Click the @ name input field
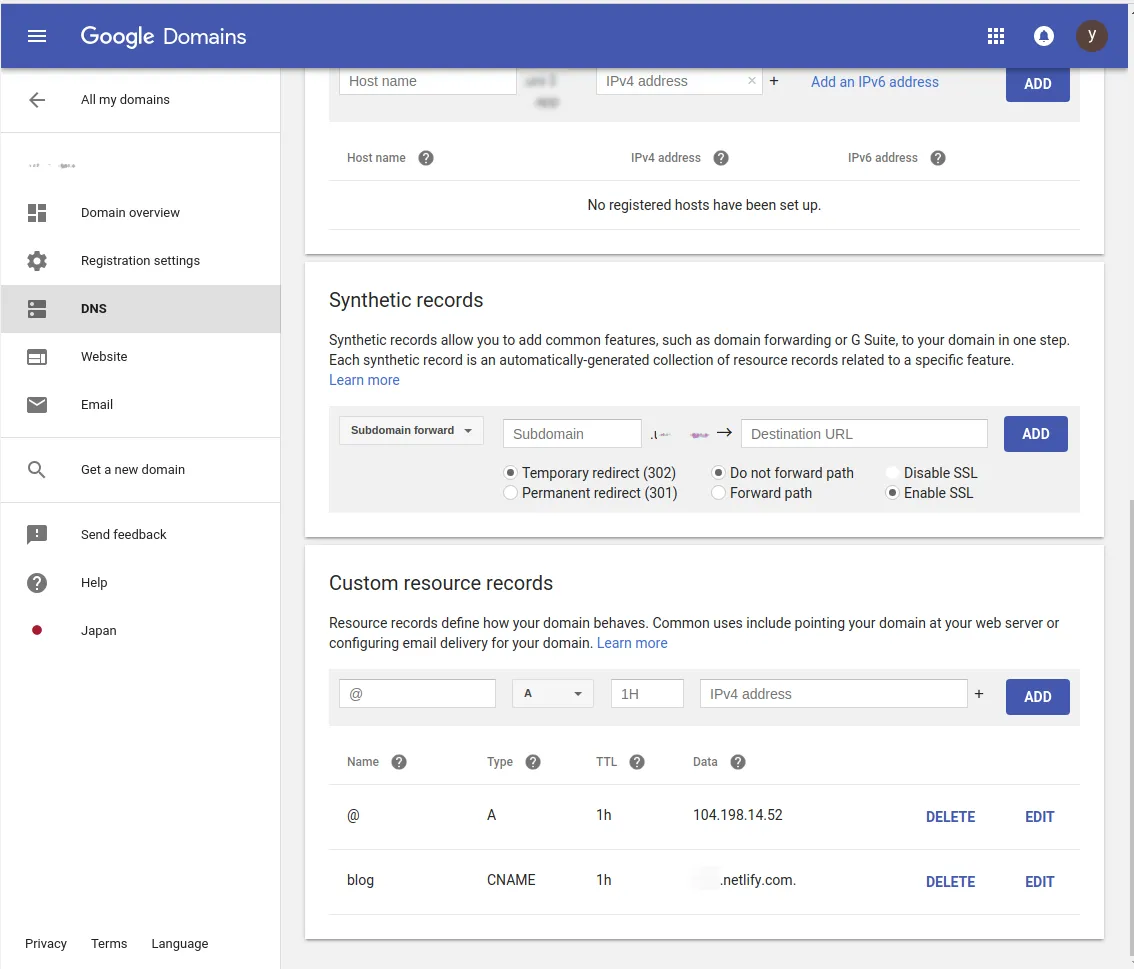Viewport: 1134px width, 969px height. click(x=417, y=693)
